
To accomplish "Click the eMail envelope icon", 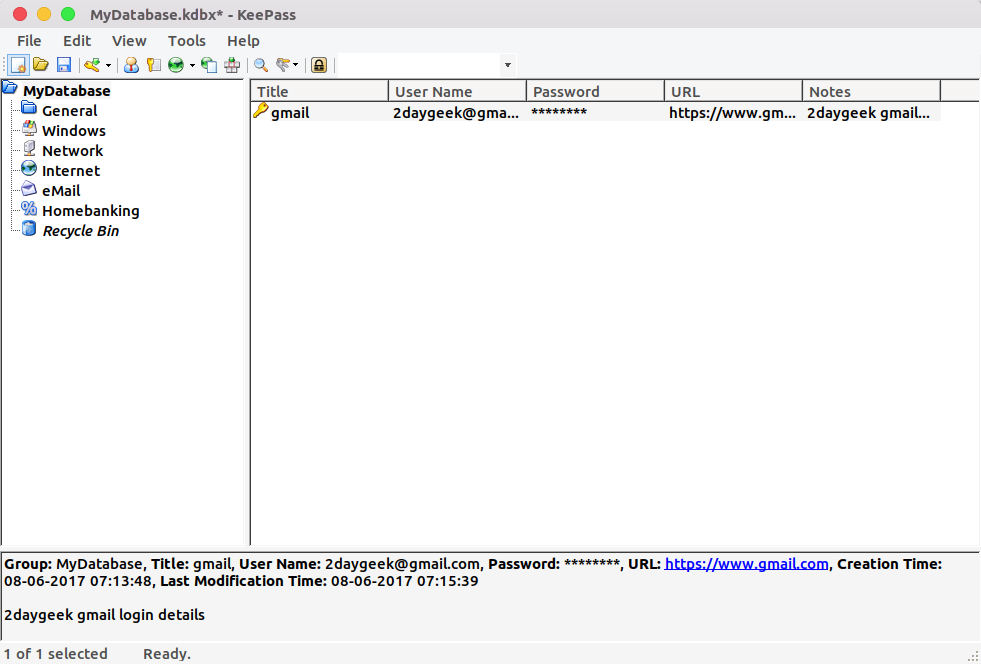I will pyautogui.click(x=29, y=188).
